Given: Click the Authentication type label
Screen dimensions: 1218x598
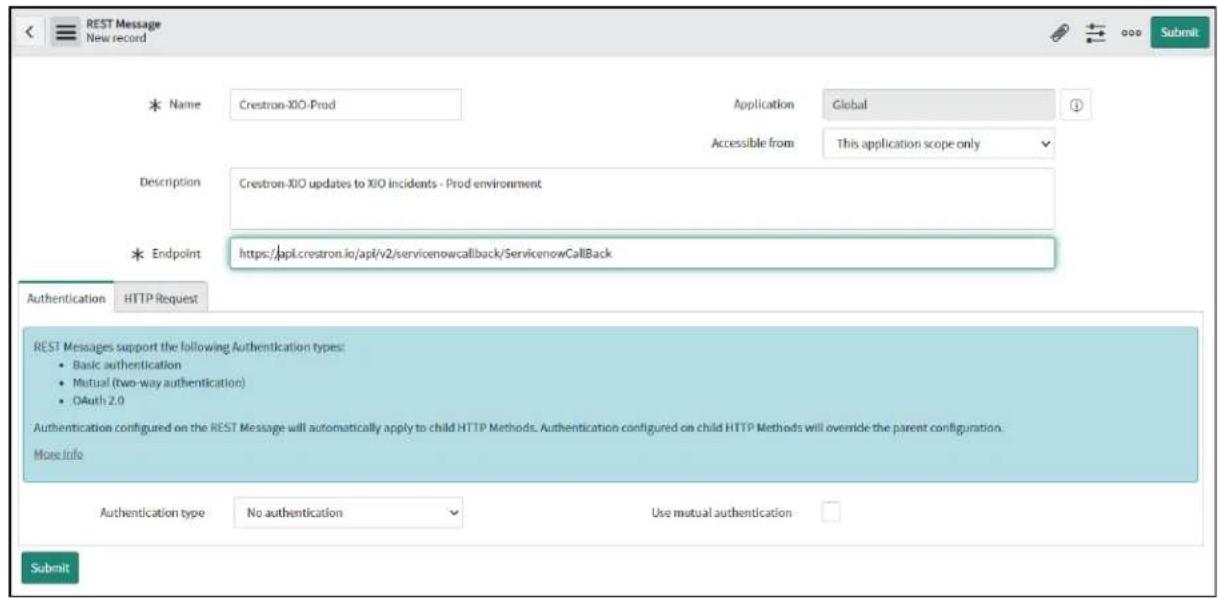Looking at the screenshot, I should (x=152, y=512).
